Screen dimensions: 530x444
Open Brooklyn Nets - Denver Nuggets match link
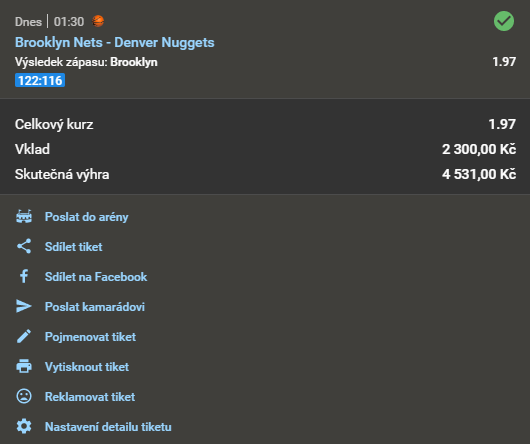[x=115, y=43]
